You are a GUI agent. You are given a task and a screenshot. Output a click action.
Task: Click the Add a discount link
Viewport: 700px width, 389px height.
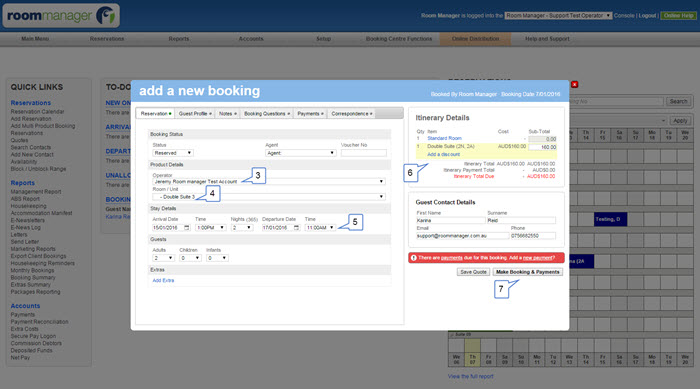[443, 155]
